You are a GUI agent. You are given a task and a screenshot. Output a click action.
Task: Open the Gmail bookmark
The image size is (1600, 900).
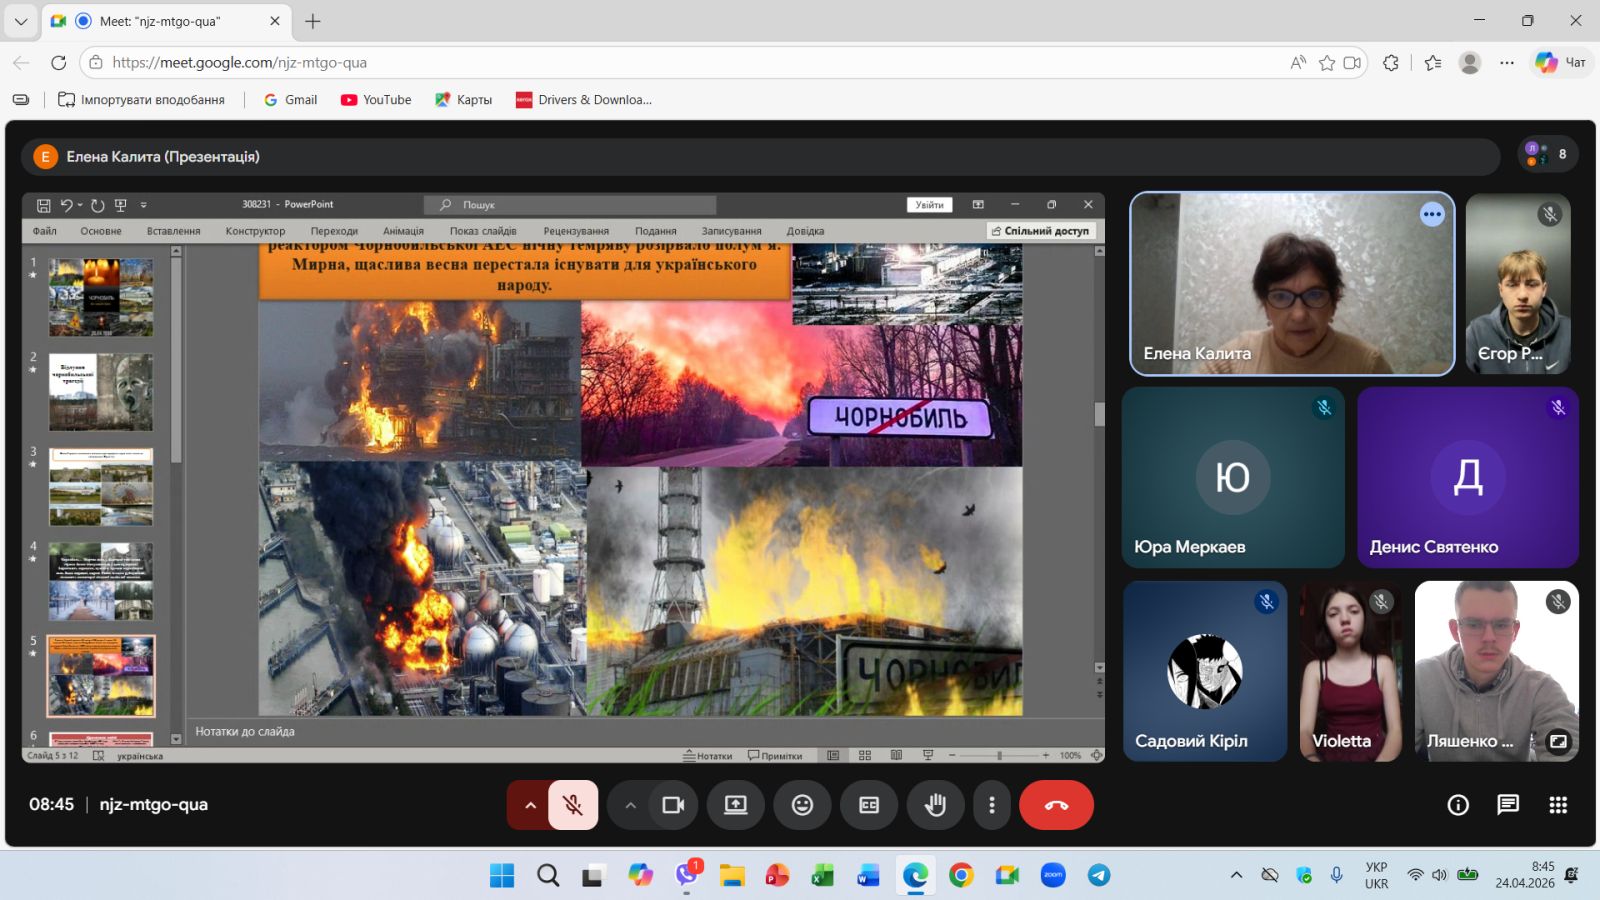click(290, 100)
